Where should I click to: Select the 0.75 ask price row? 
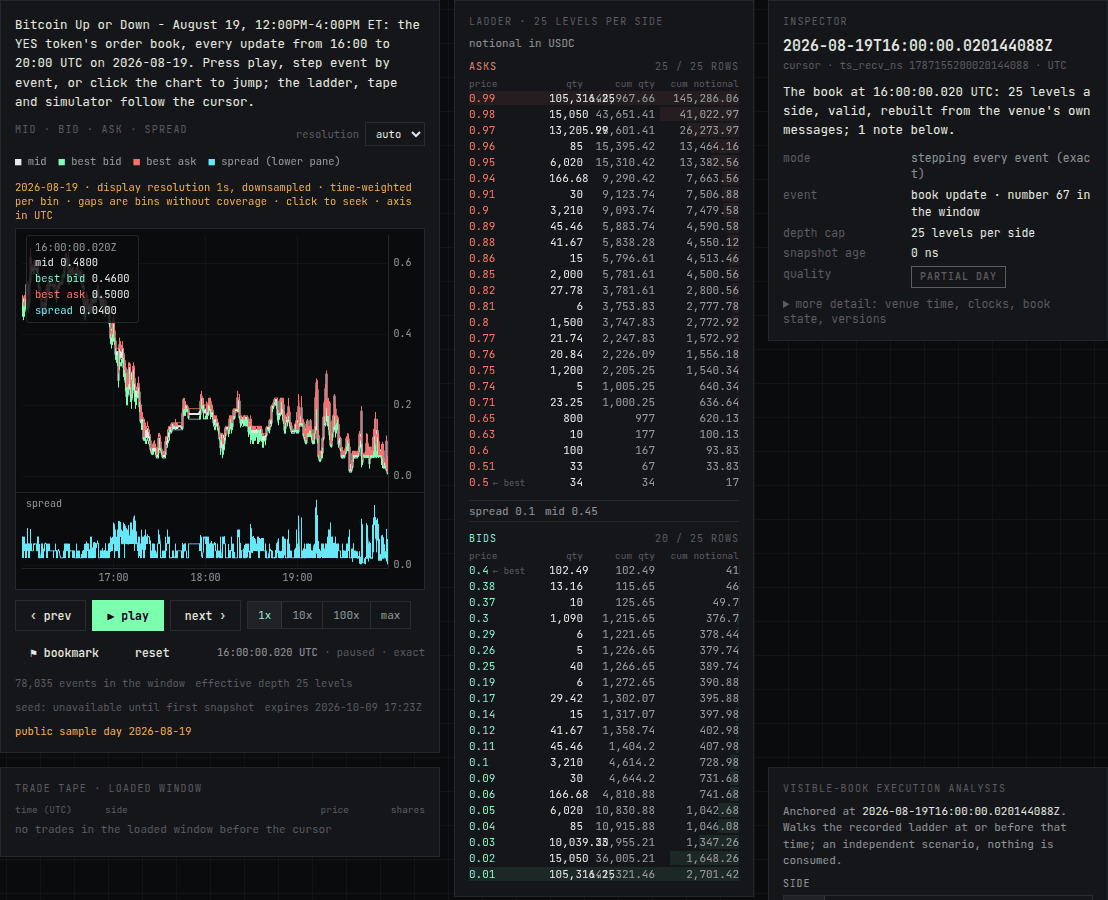point(603,370)
